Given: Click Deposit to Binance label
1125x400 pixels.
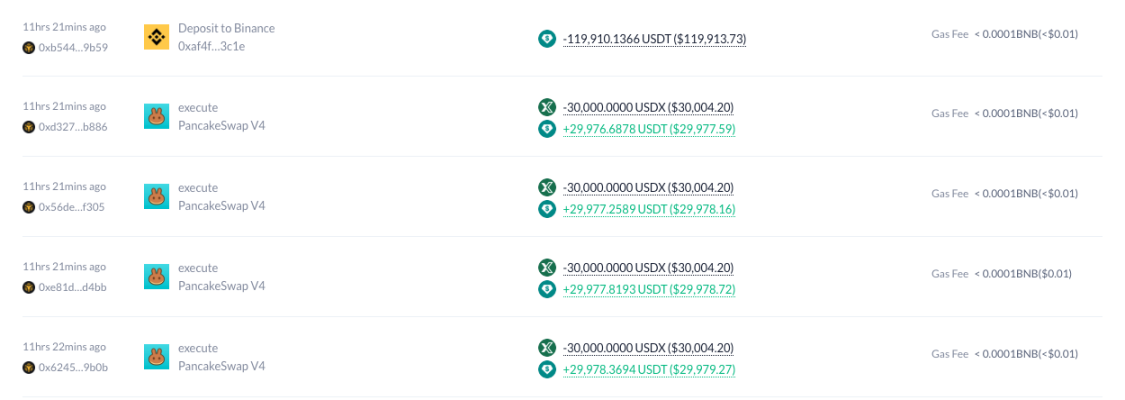Looking at the screenshot, I should pyautogui.click(x=226, y=28).
